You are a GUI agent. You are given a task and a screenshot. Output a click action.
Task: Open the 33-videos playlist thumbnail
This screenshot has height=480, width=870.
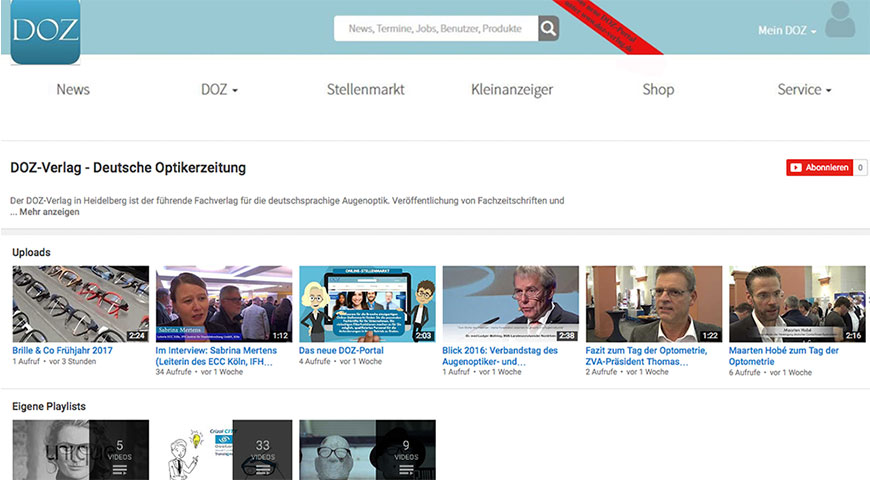point(224,449)
